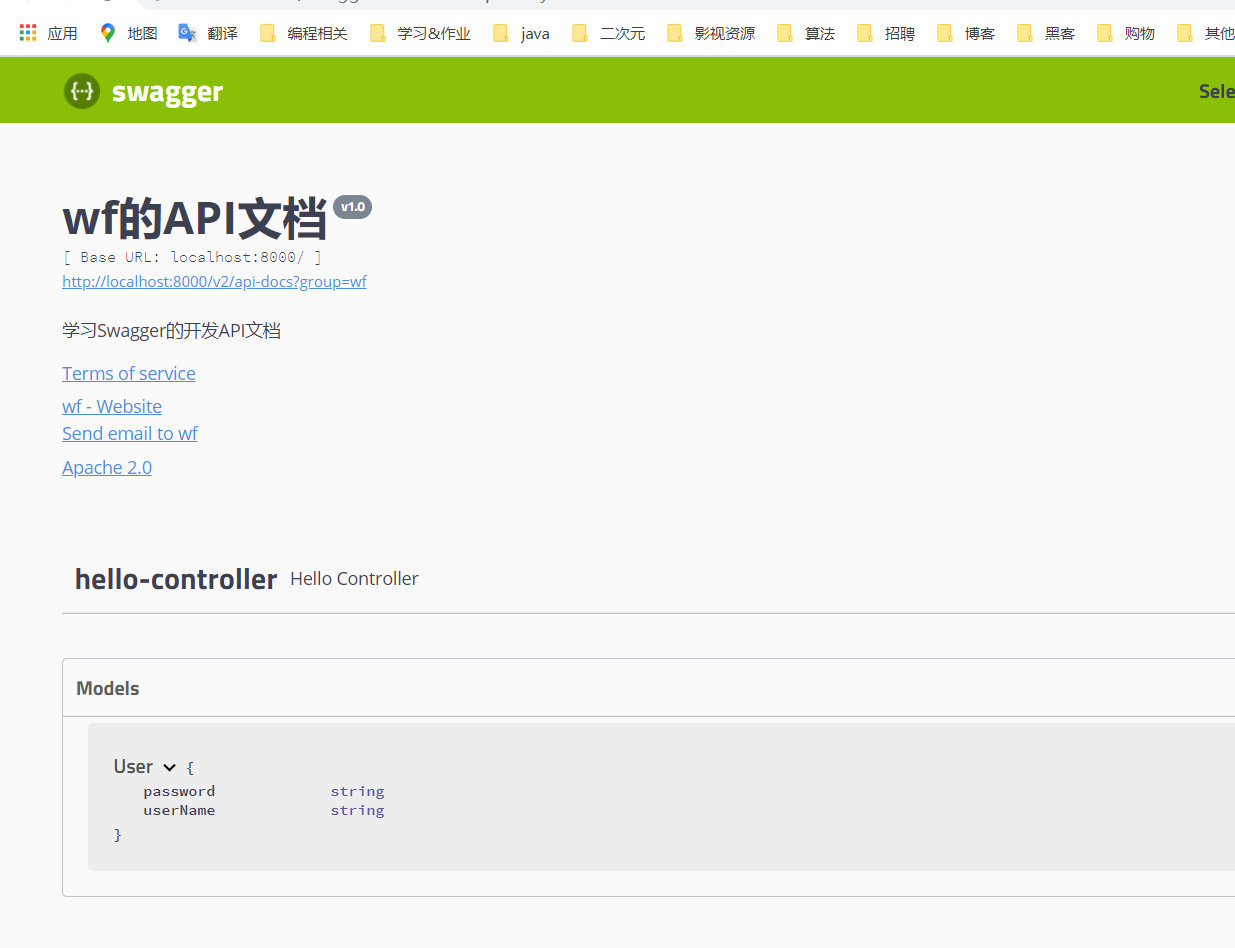Click the 学习Swagger的开发API文档 description
This screenshot has height=948, width=1235.
pyautogui.click(x=171, y=330)
